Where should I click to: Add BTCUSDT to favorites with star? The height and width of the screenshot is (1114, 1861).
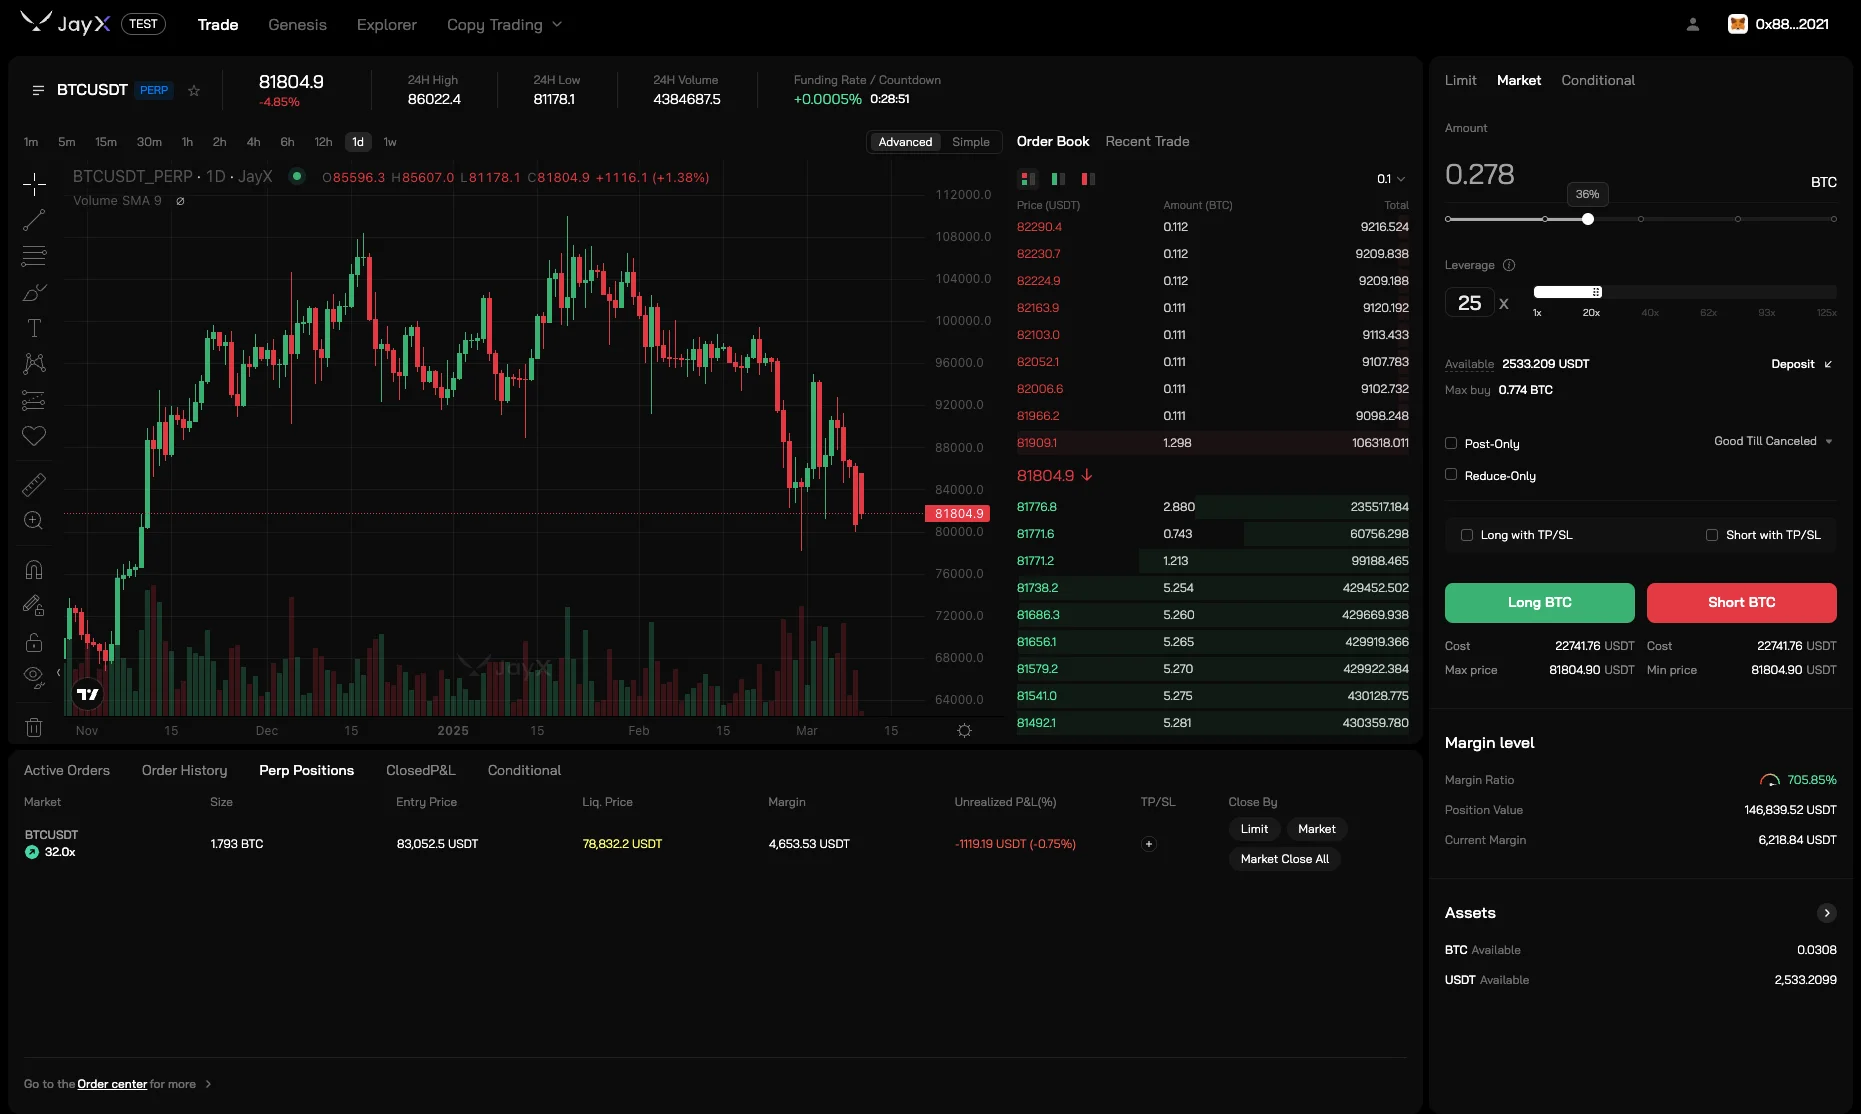[x=194, y=91]
